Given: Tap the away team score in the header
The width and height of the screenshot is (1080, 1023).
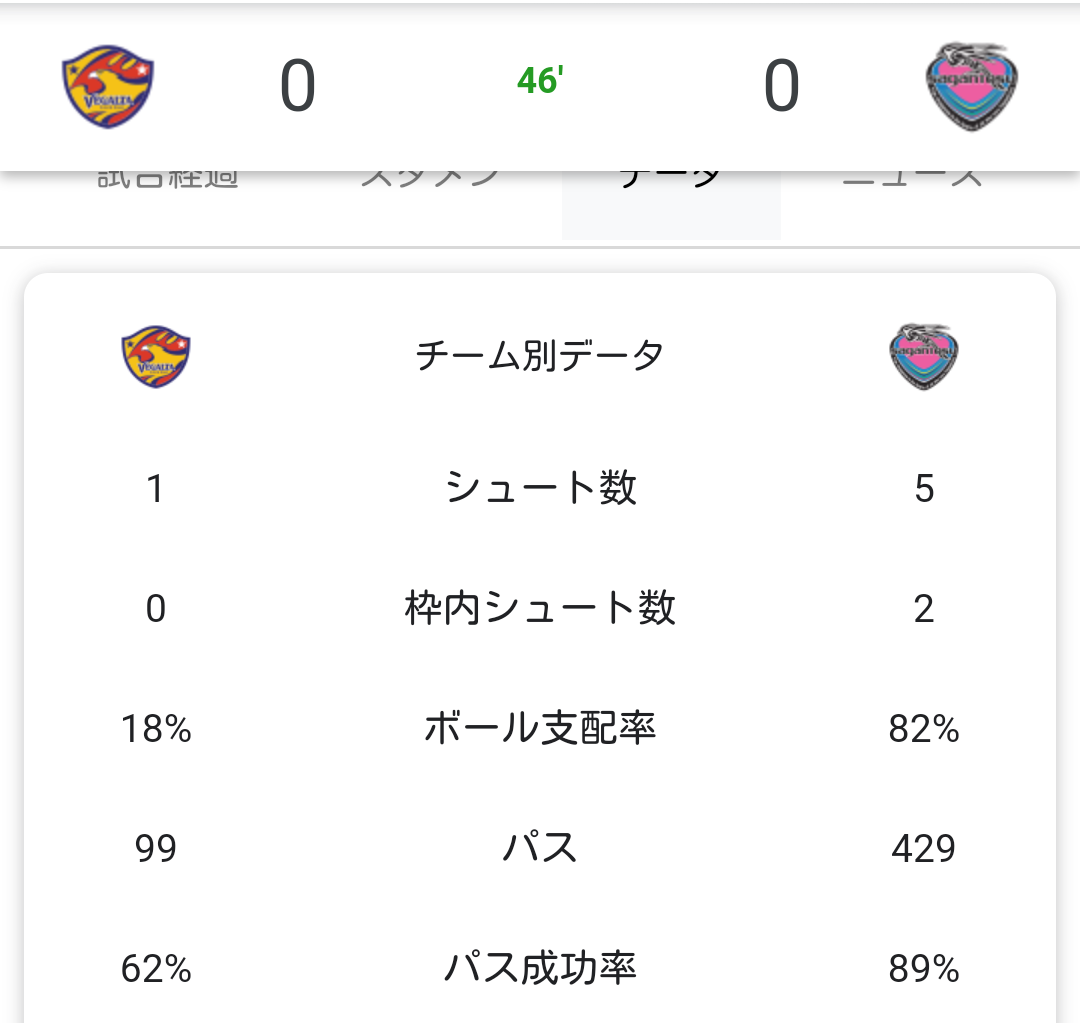Looking at the screenshot, I should coord(781,86).
